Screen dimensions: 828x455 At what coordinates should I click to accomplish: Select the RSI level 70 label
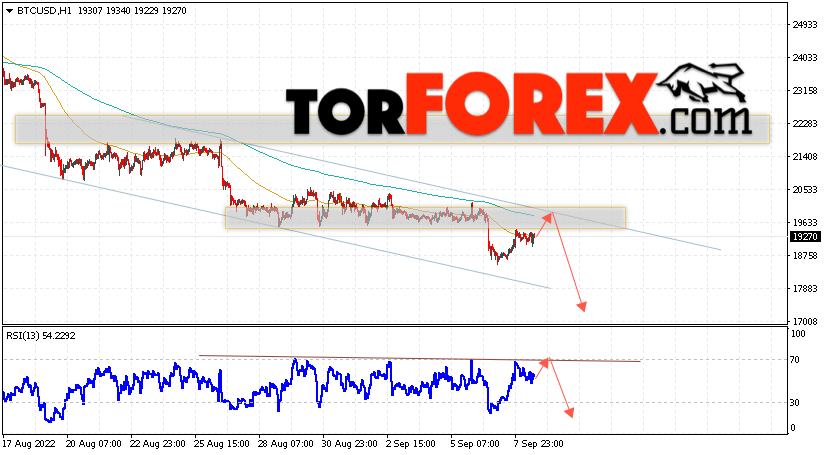coord(795,360)
